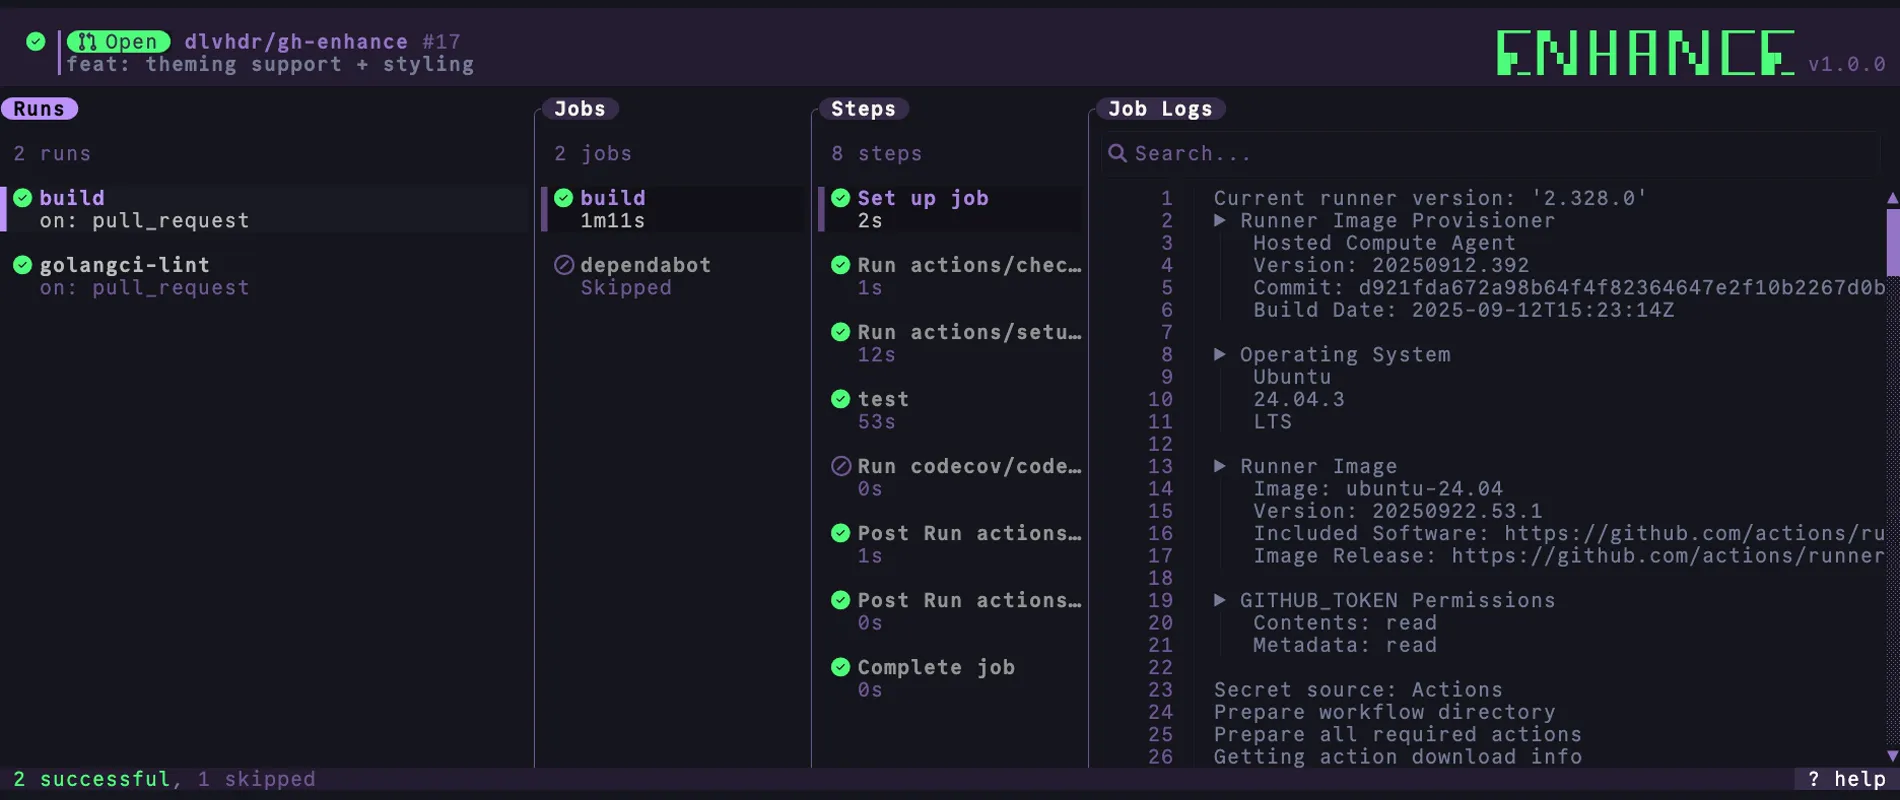This screenshot has width=1900, height=800.
Task: Switch to the Jobs panel tab
Action: pyautogui.click(x=580, y=109)
